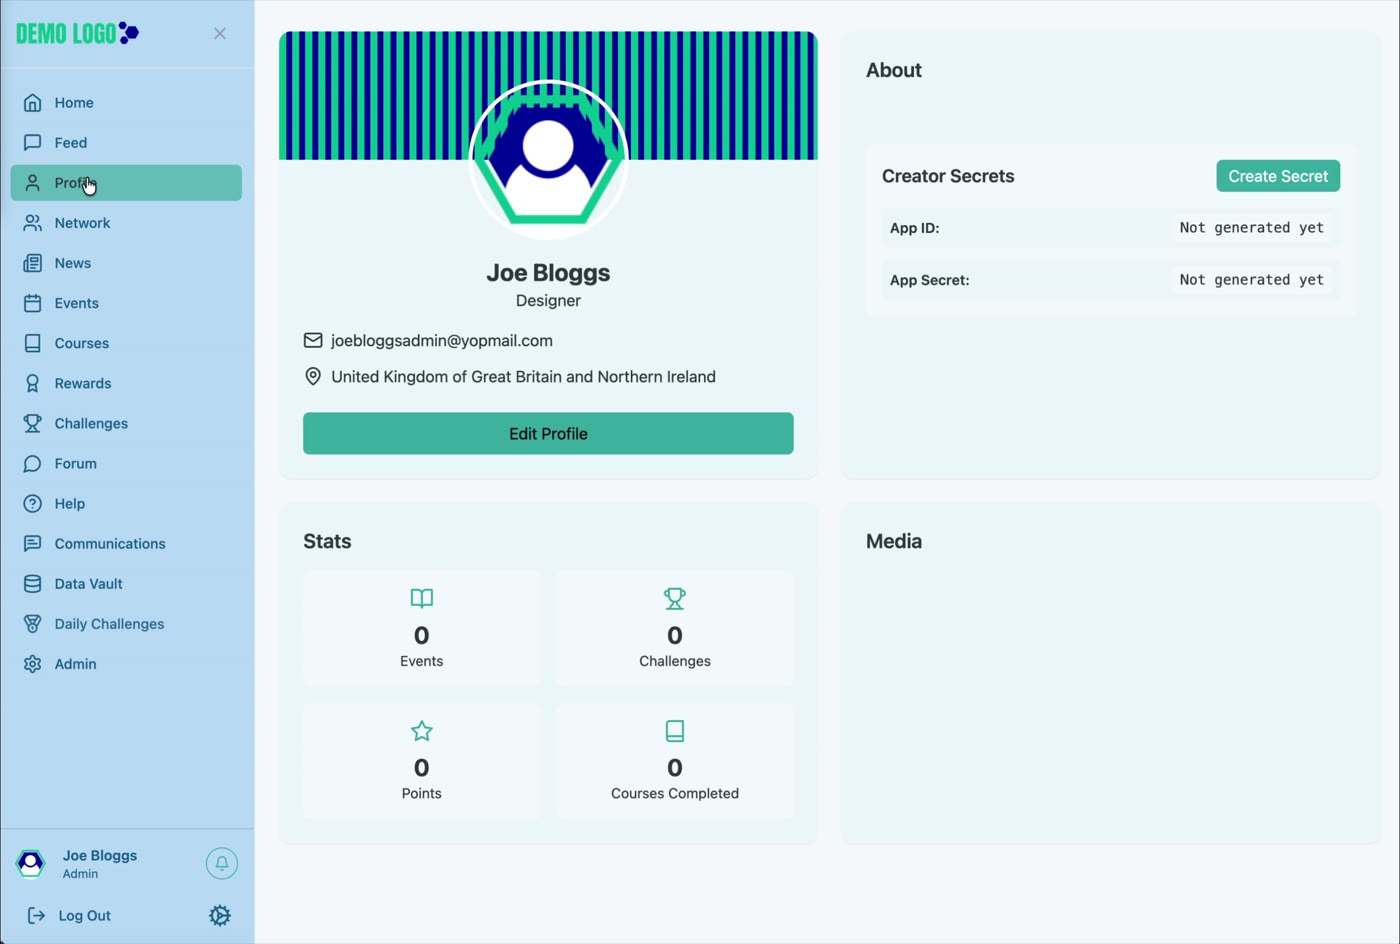Go to the Network page

click(x=126, y=223)
